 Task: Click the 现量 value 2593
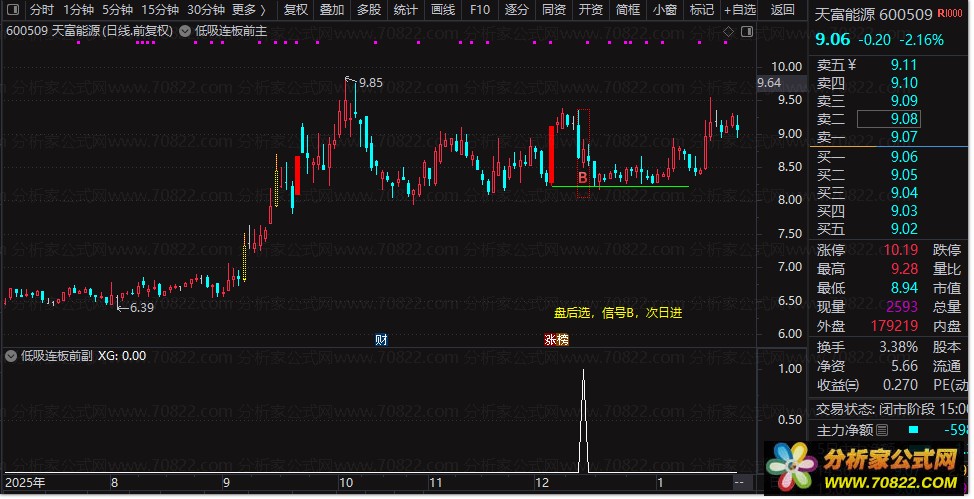(x=901, y=306)
